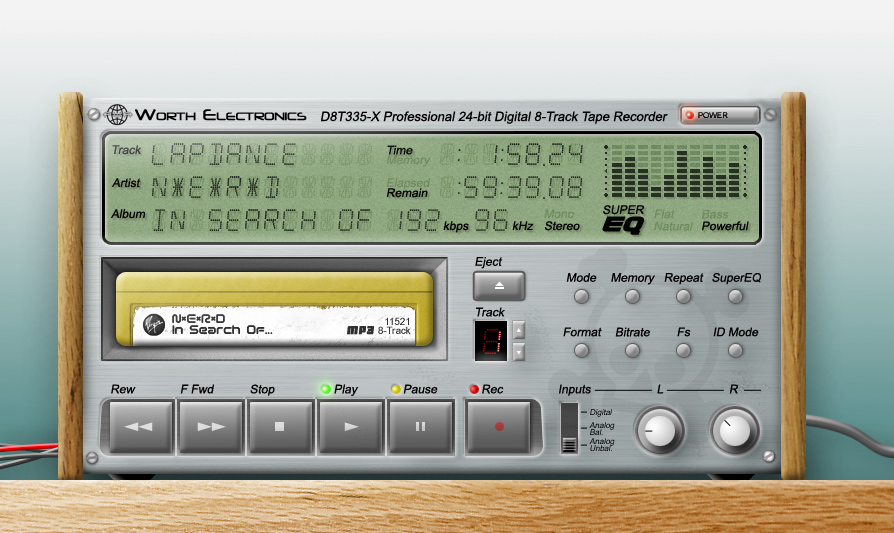
Task: Click the Fs sample rate button
Action: coord(683,351)
